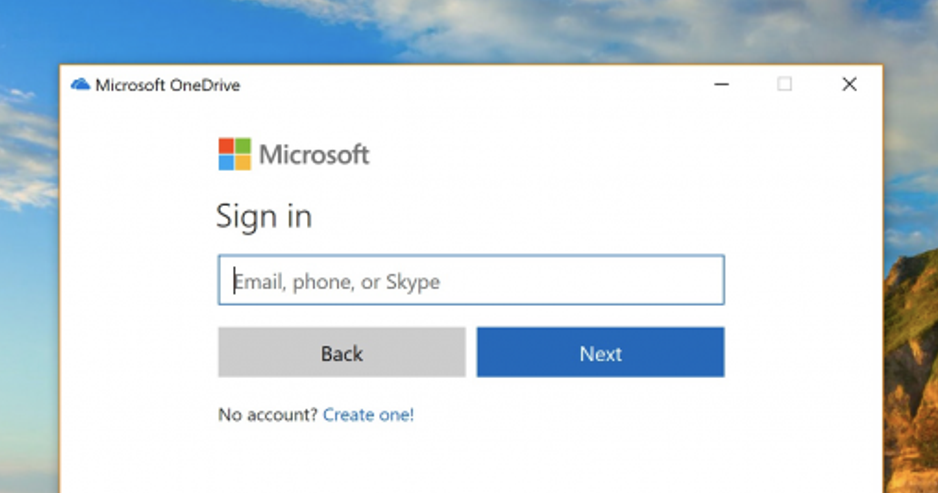The height and width of the screenshot is (493, 938).
Task: Click the 'Microsoft OneDrive' window title
Action: (x=168, y=85)
